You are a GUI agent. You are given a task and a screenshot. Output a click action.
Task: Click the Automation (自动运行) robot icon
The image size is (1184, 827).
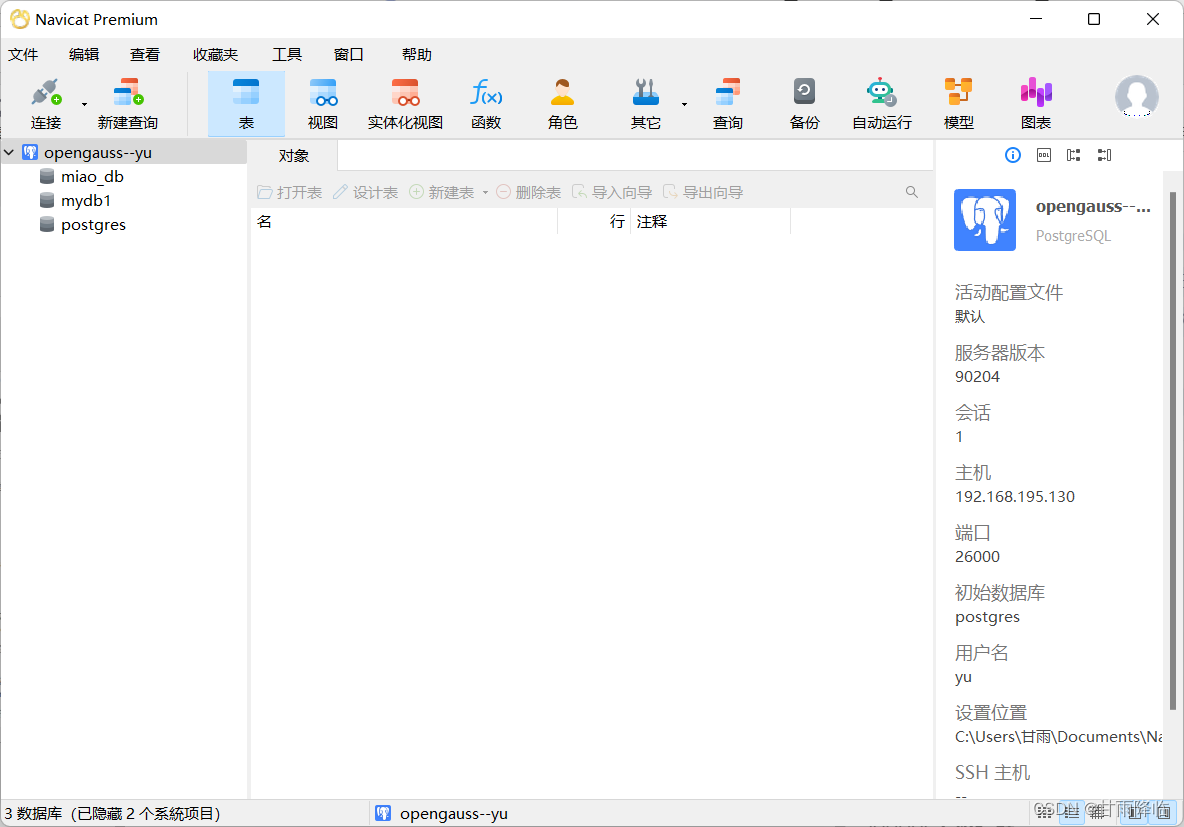(x=882, y=103)
